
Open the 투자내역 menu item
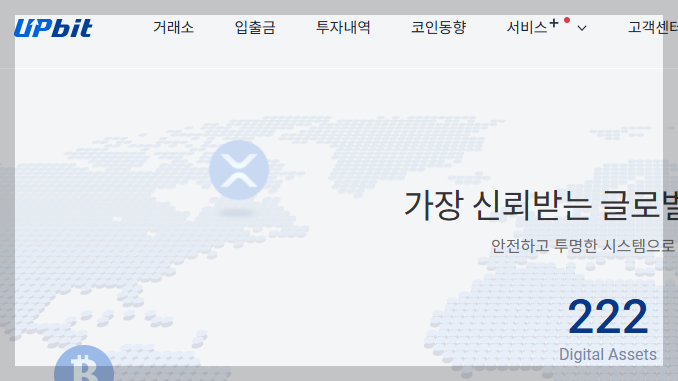click(343, 28)
